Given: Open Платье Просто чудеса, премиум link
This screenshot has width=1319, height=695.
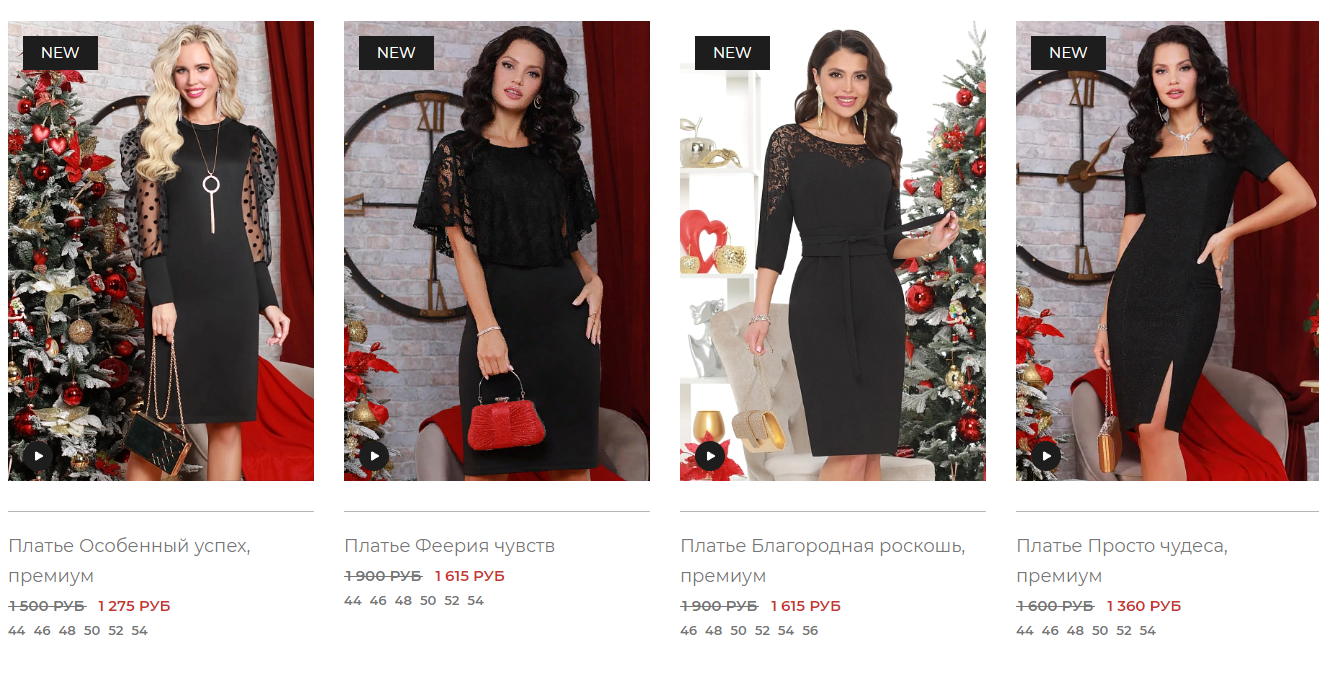Looking at the screenshot, I should [x=1122, y=561].
